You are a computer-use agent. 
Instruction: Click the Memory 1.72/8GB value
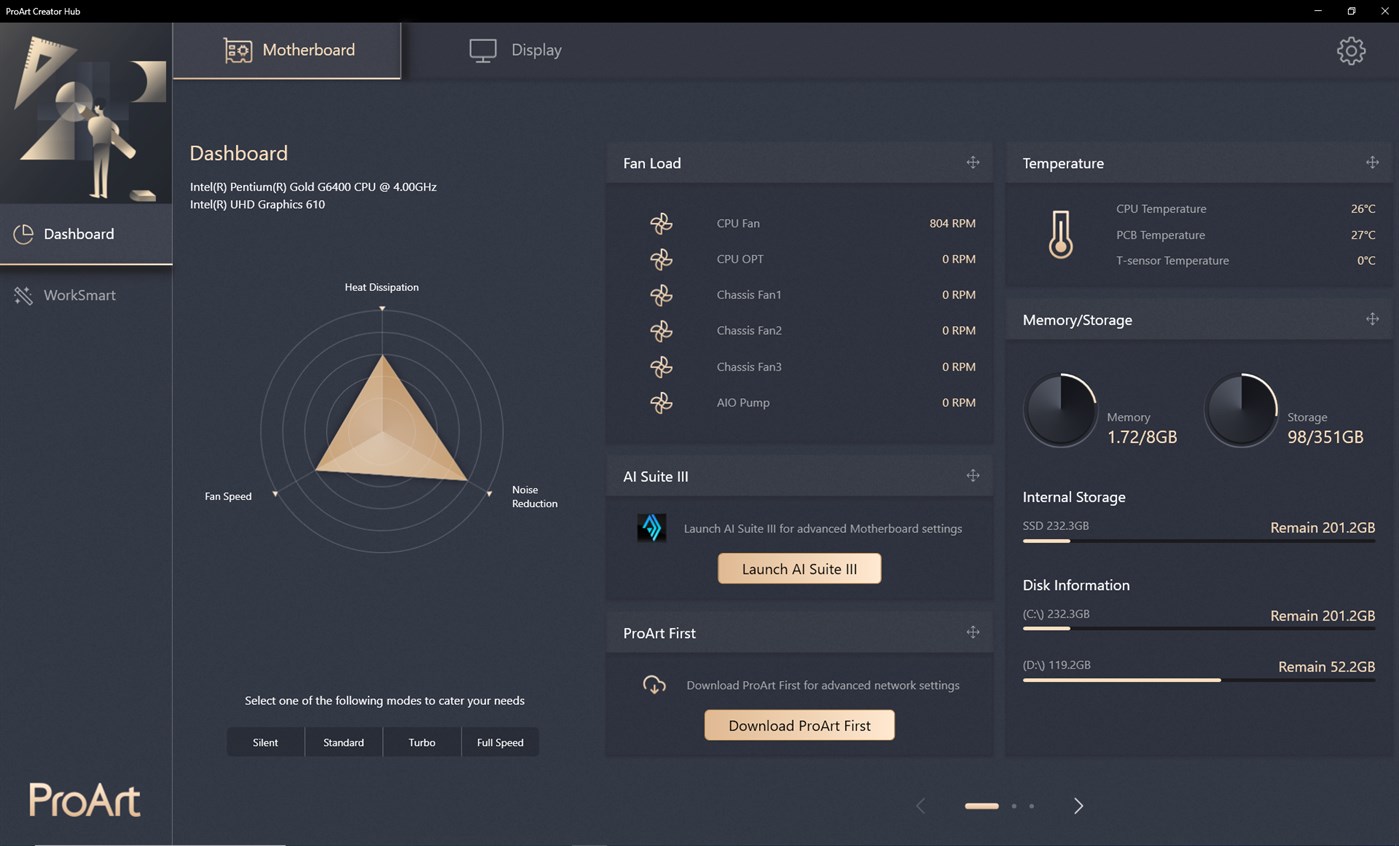pyautogui.click(x=1142, y=437)
